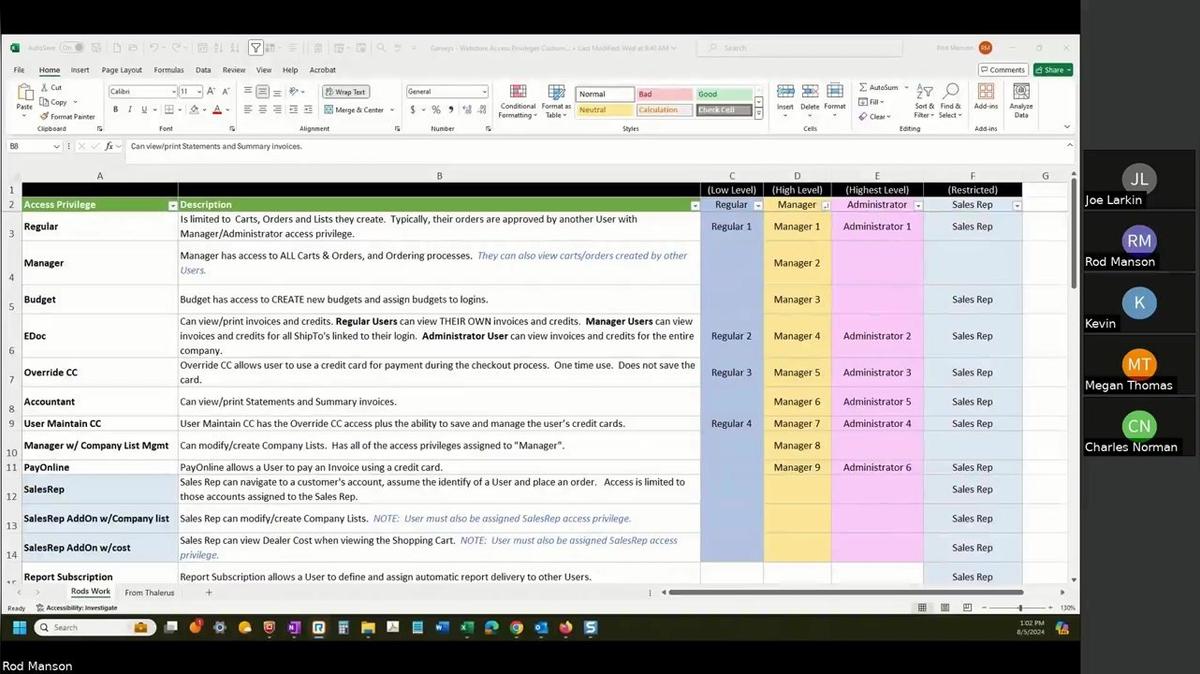Click the AutoSum sigma icon
The width and height of the screenshot is (1200, 674).
(863, 88)
